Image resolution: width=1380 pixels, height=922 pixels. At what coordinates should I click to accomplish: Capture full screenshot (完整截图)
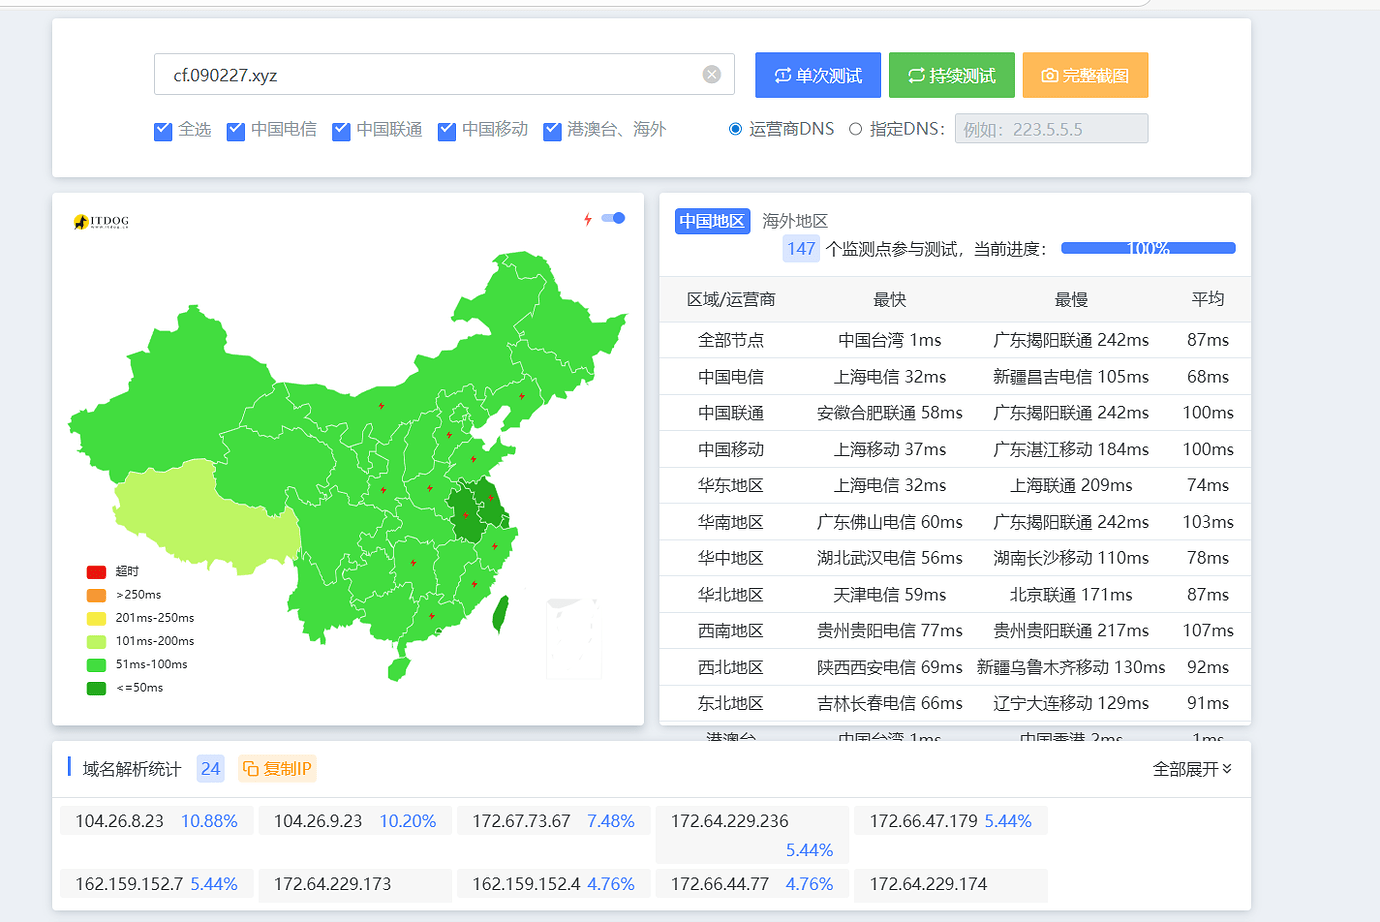click(1085, 75)
